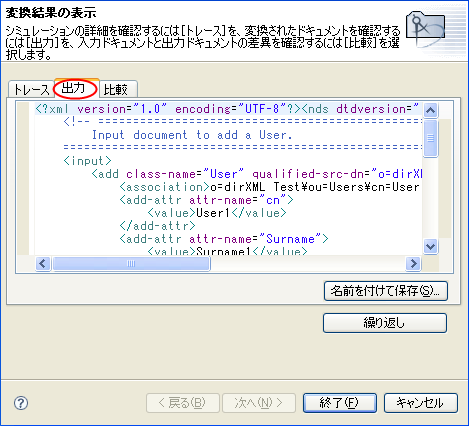The width and height of the screenshot is (469, 426).
Task: Click the <value>Surname1</value> line
Action: coord(227,251)
